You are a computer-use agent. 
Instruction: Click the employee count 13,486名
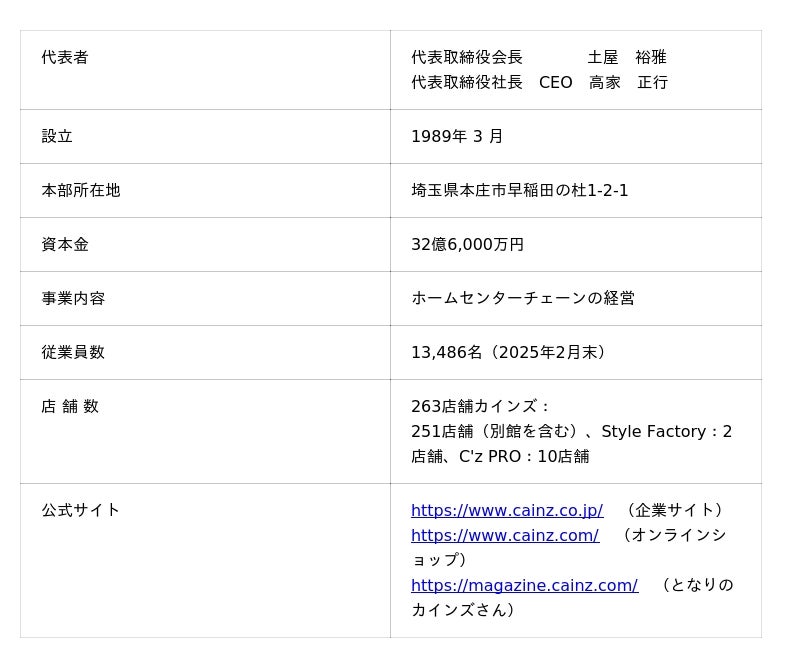[447, 352]
